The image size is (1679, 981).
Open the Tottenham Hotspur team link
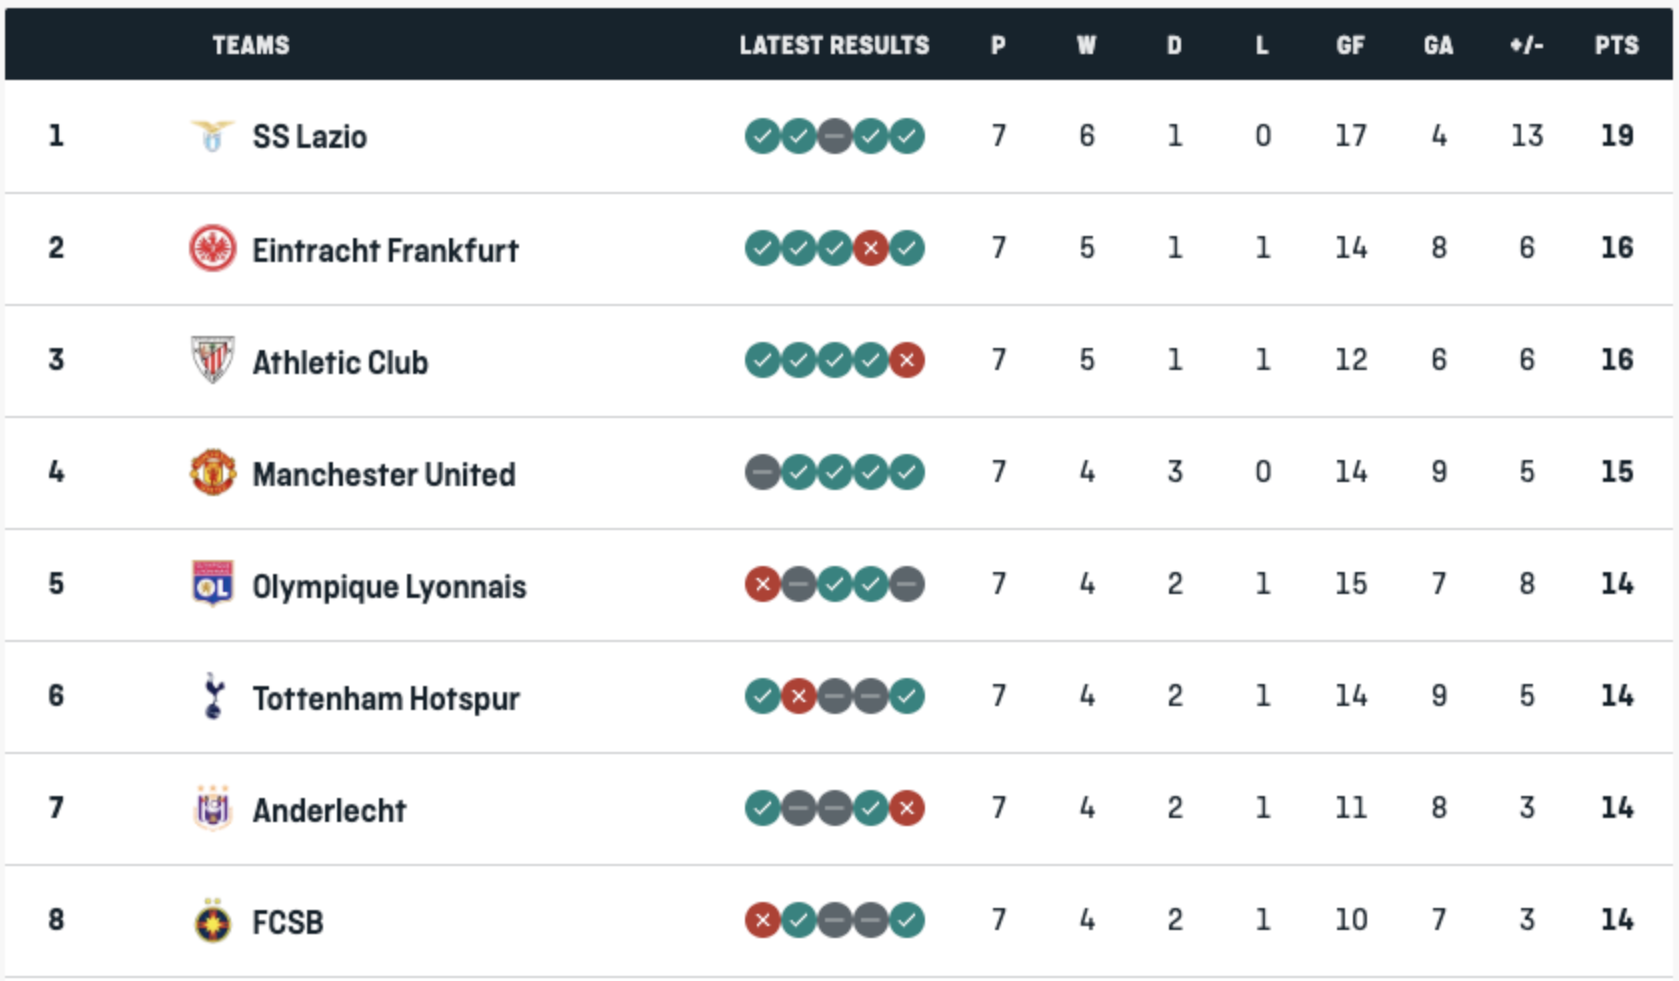(385, 698)
